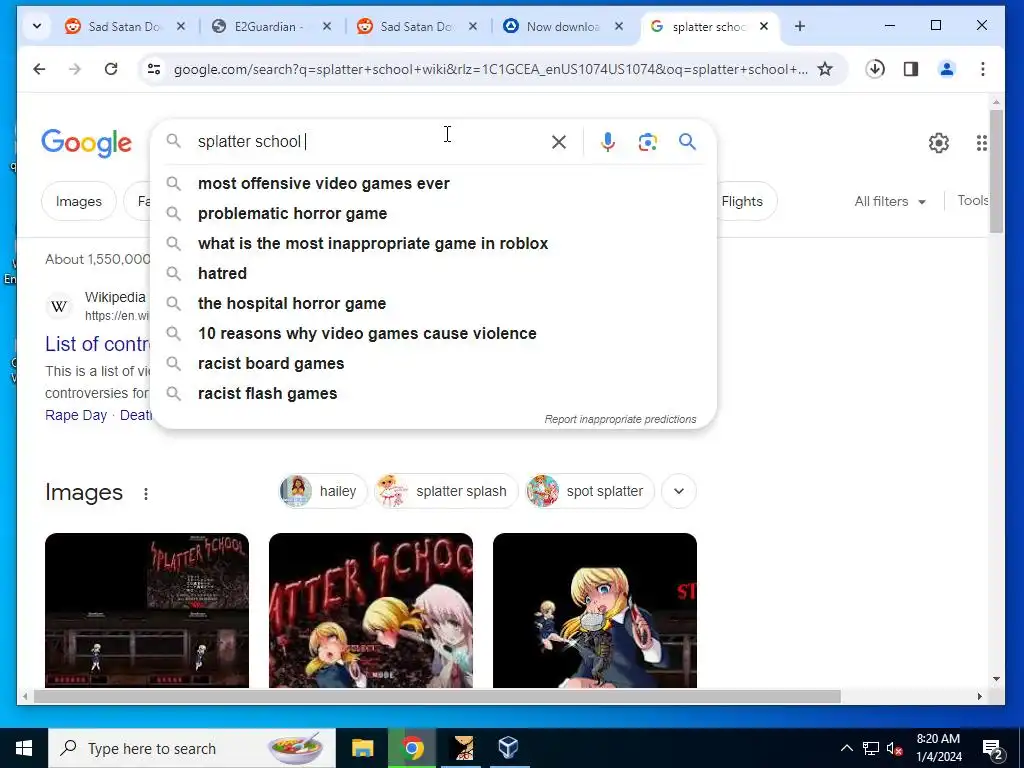Open the 'List of contr...' Wikipedia result
The image size is (1024, 768).
coord(97,344)
